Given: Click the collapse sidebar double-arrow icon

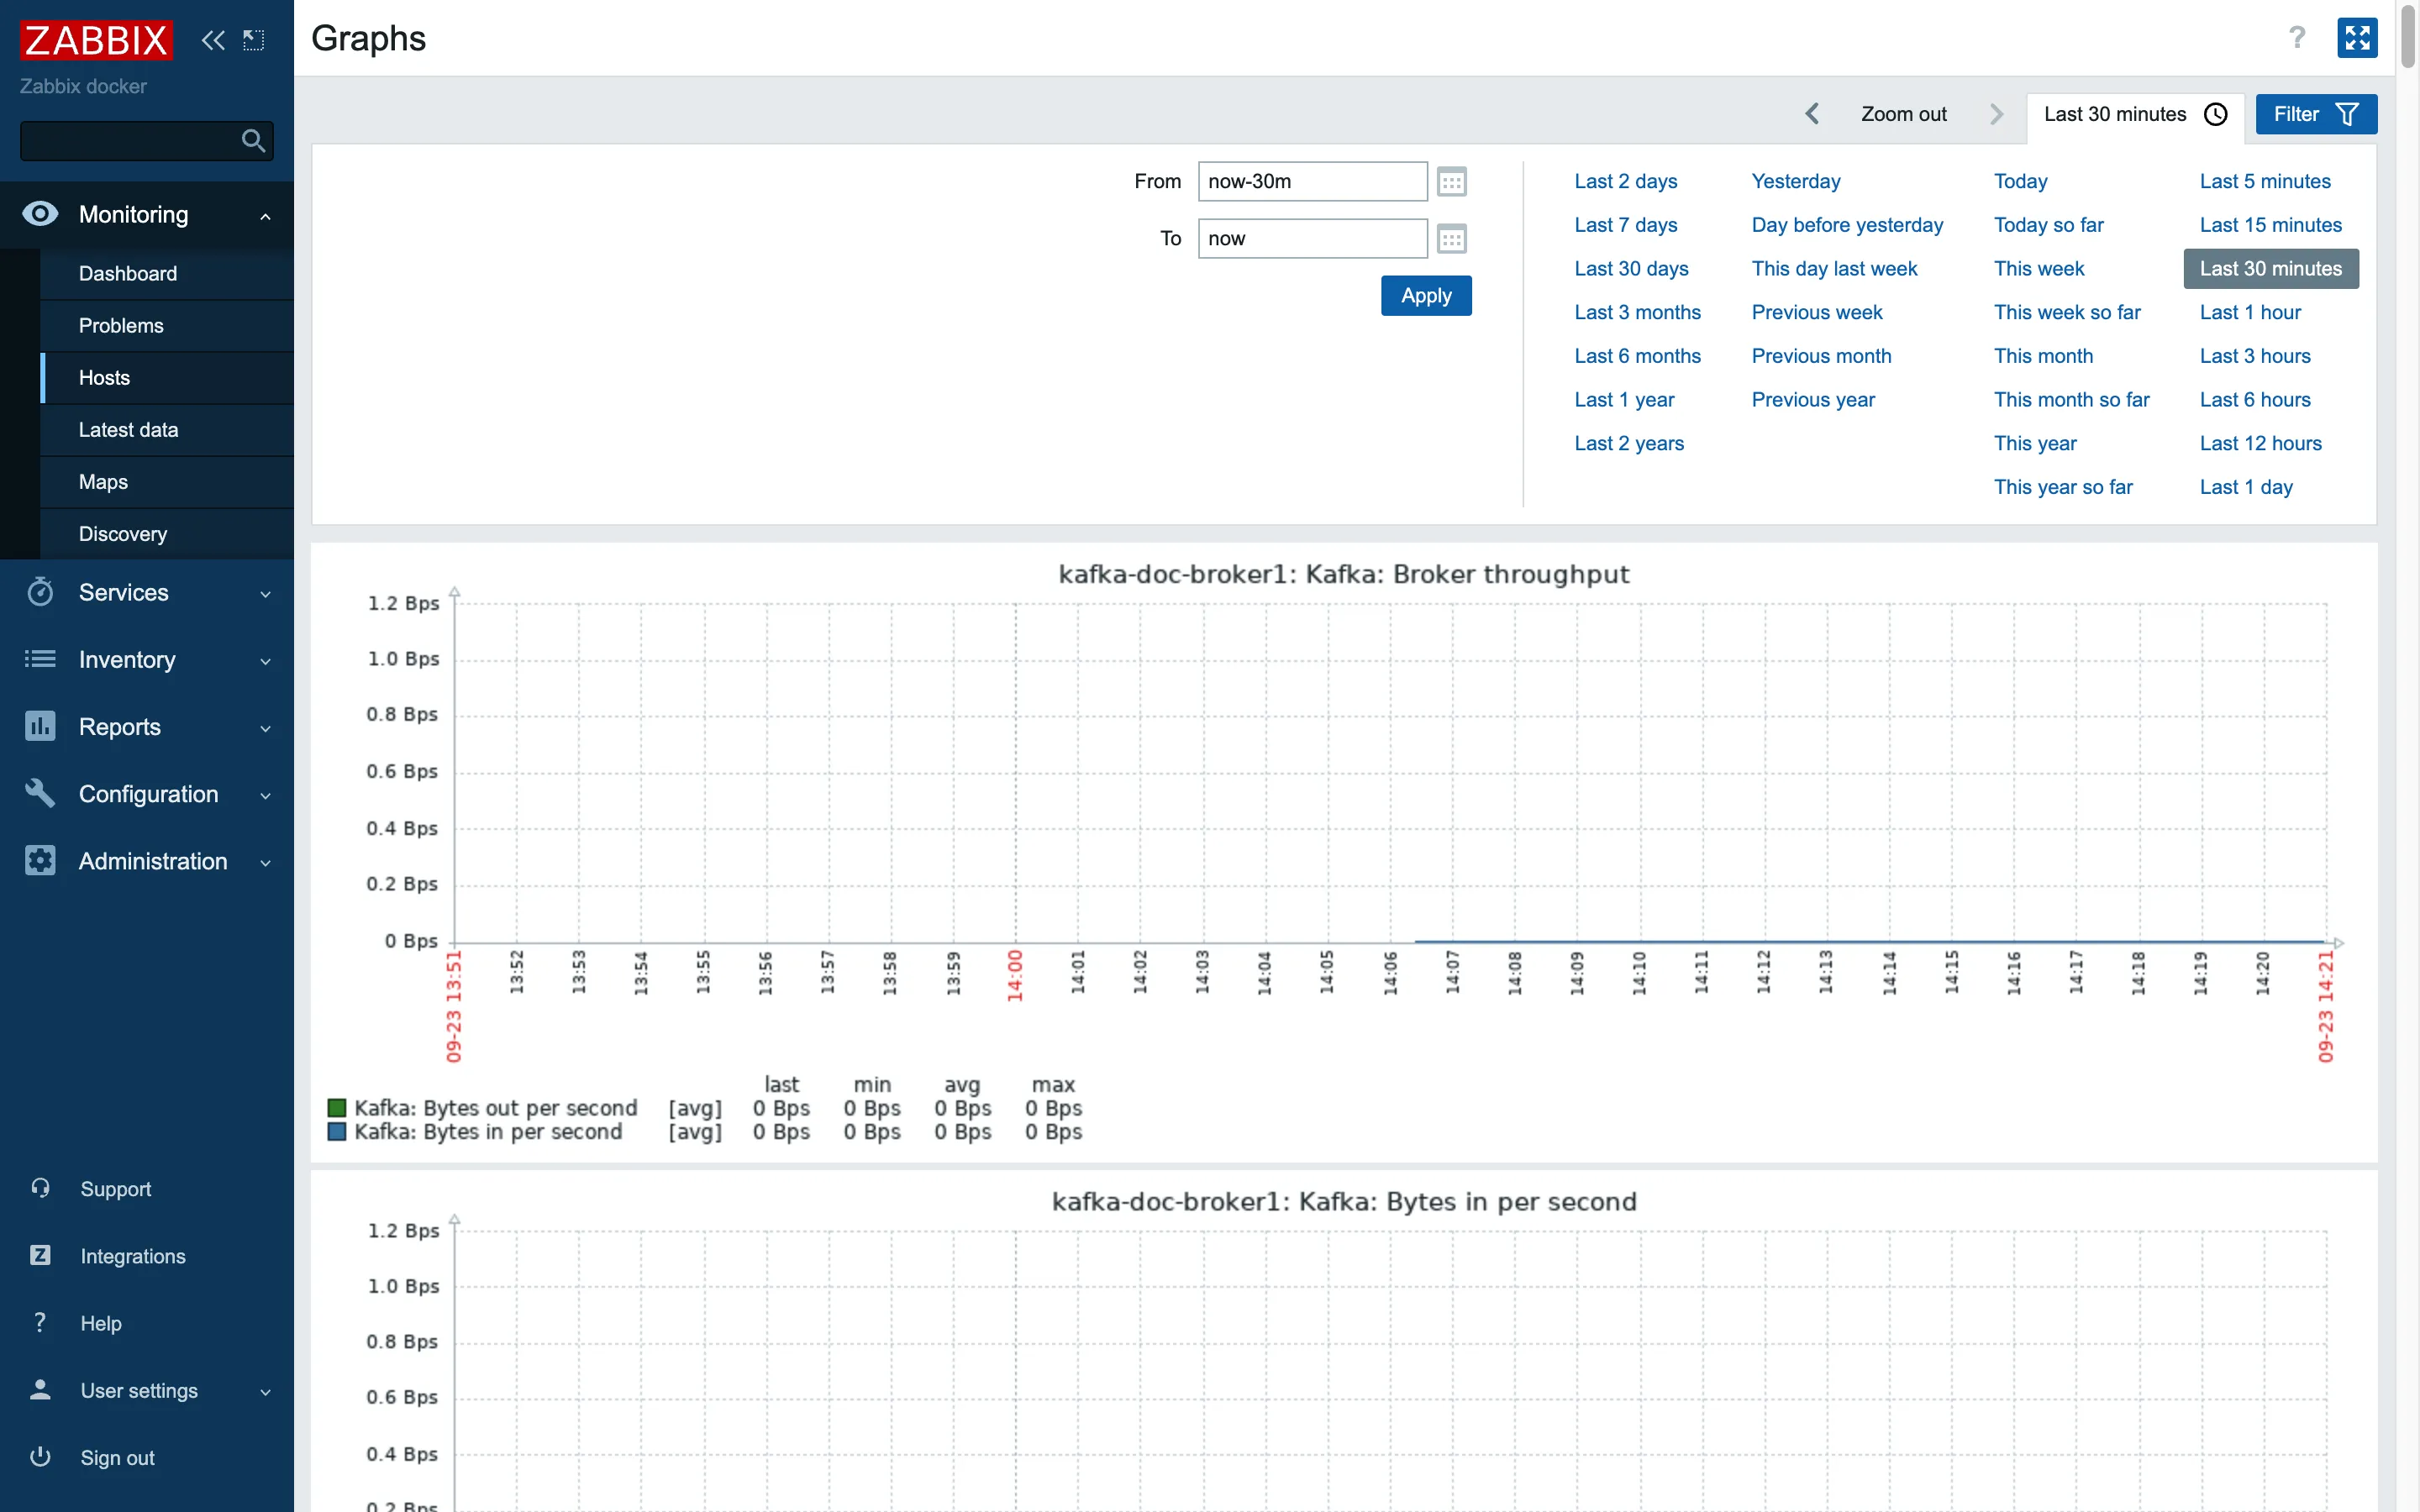Looking at the screenshot, I should (213, 37).
